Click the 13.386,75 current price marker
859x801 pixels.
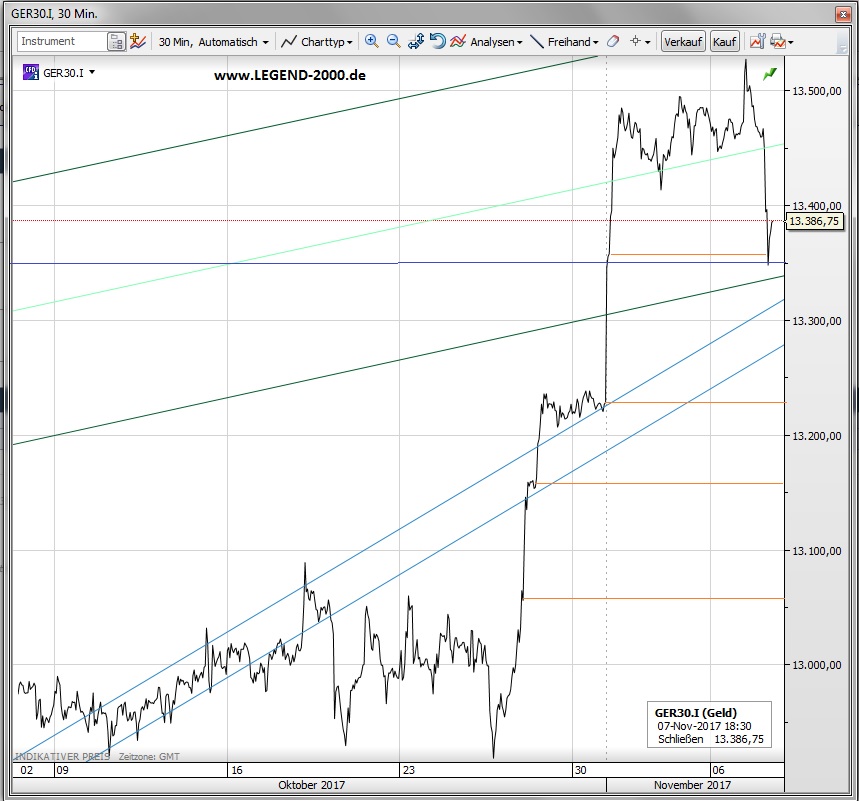click(x=814, y=221)
